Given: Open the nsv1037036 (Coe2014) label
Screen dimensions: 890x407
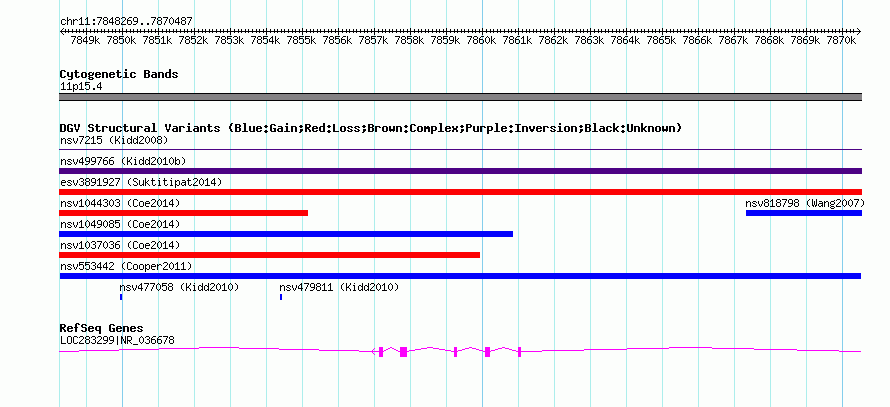Looking at the screenshot, I should (119, 245).
